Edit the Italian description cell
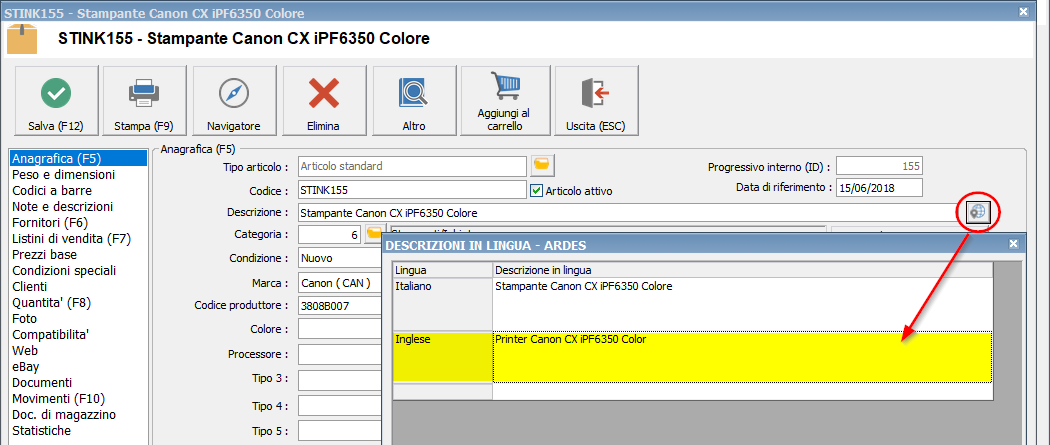The image size is (1050, 445). (742, 304)
